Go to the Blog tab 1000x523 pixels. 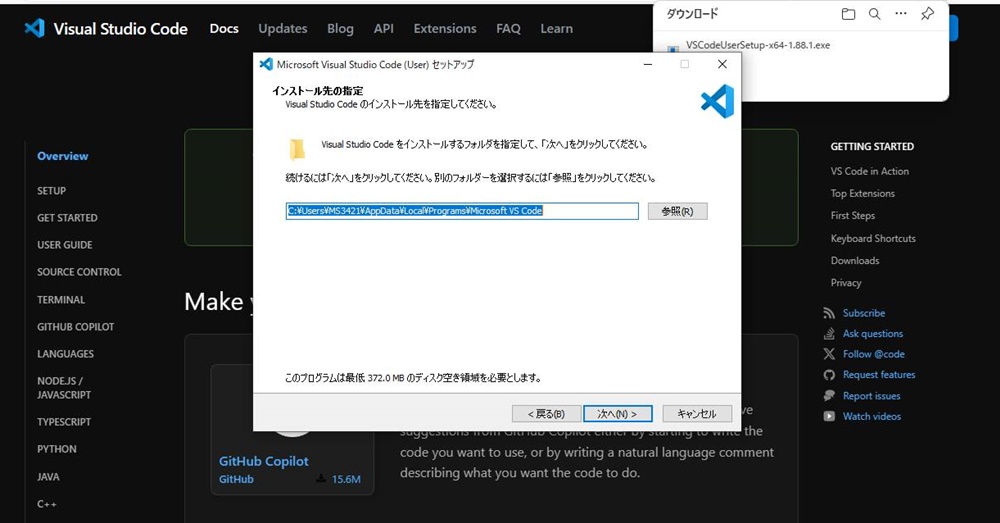(340, 29)
